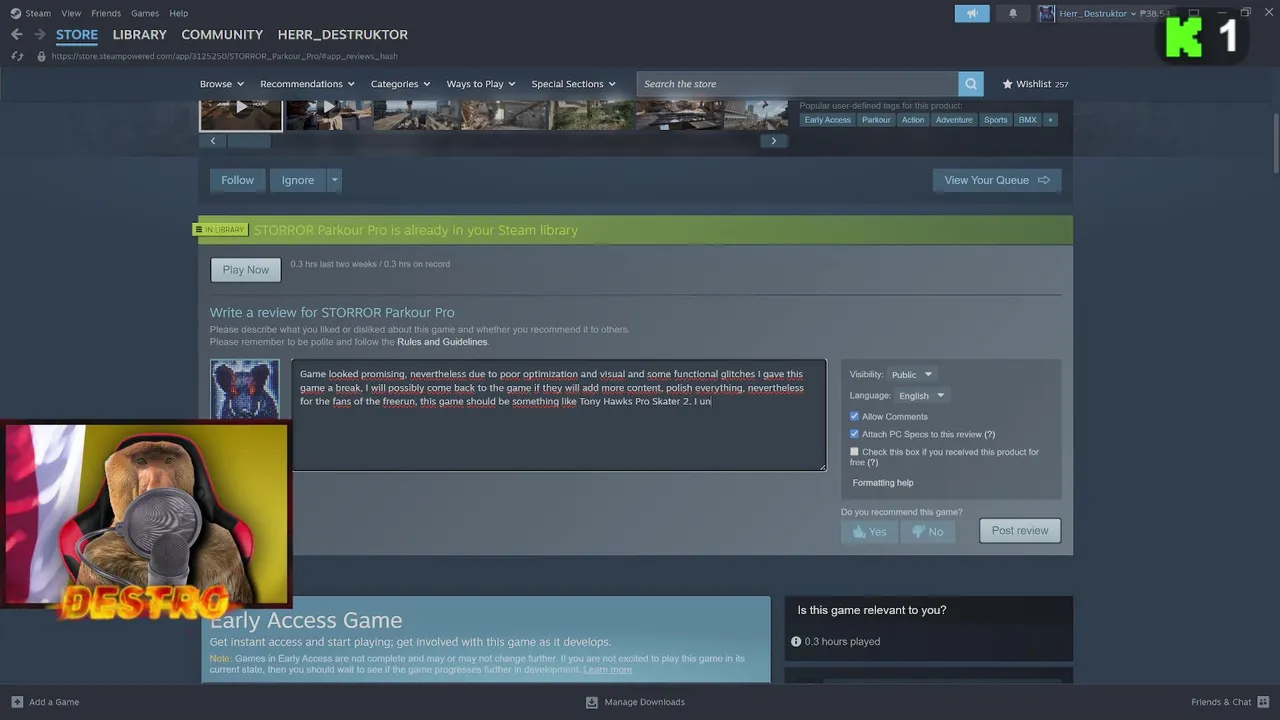Open the Rules and Guidelines link
The width and height of the screenshot is (1280, 720).
pos(442,342)
